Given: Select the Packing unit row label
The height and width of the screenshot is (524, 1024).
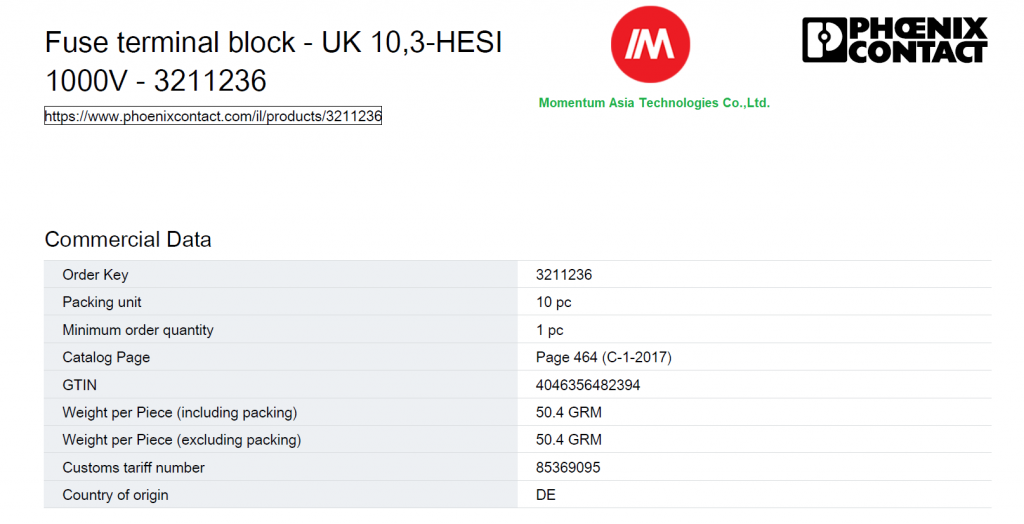Looking at the screenshot, I should pyautogui.click(x=102, y=302).
